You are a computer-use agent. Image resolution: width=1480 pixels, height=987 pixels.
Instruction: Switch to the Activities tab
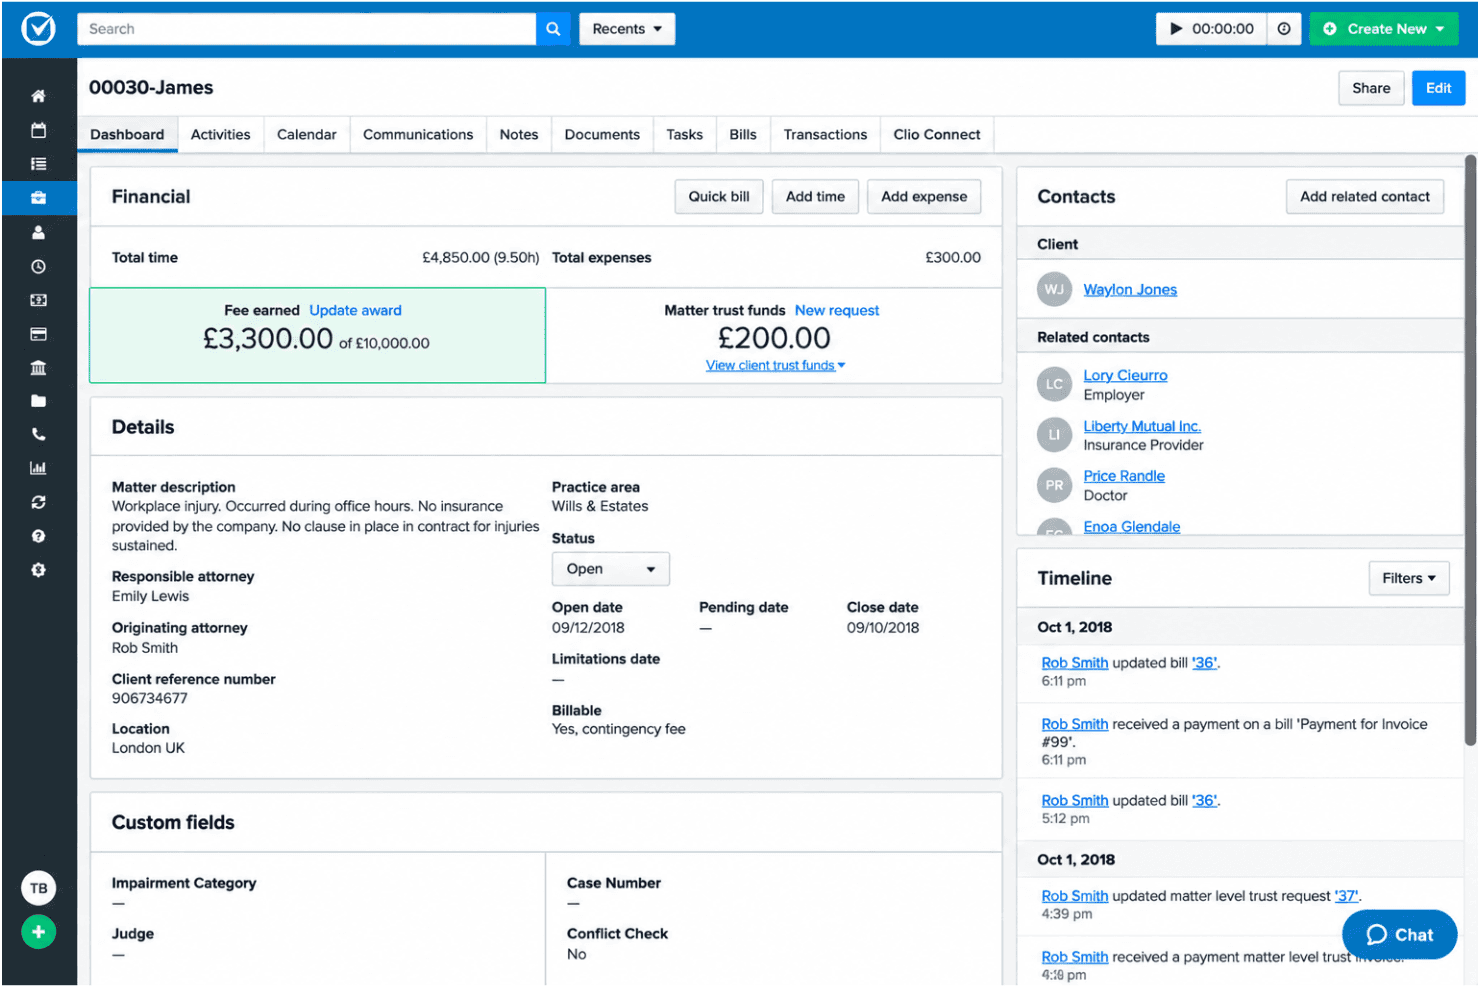pyautogui.click(x=220, y=135)
